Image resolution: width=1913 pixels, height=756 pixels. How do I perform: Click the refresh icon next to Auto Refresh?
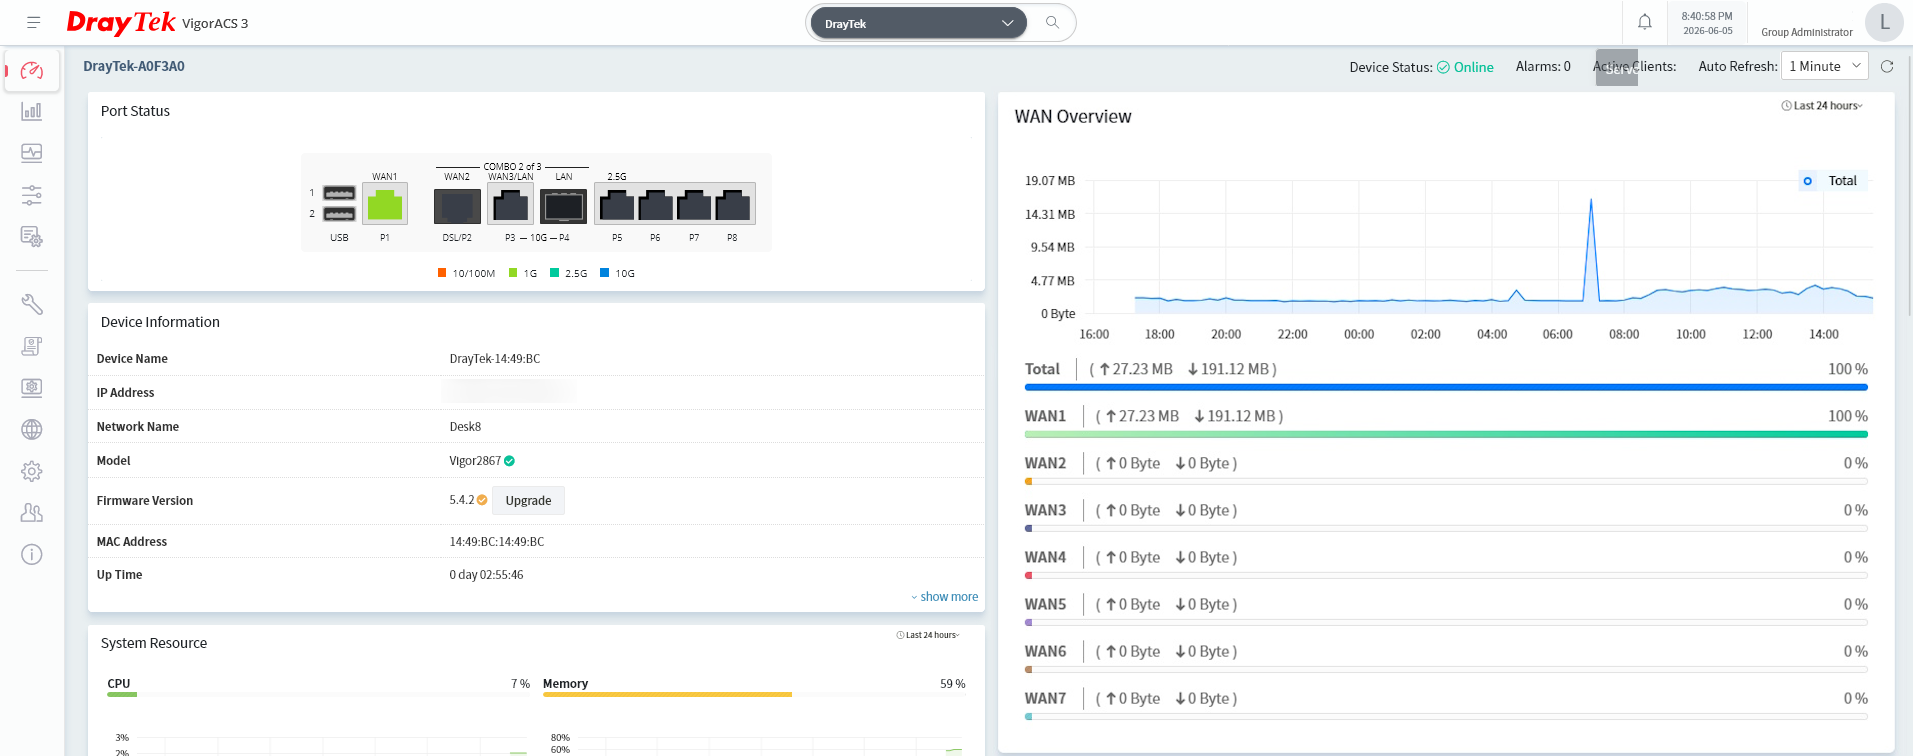click(1887, 66)
